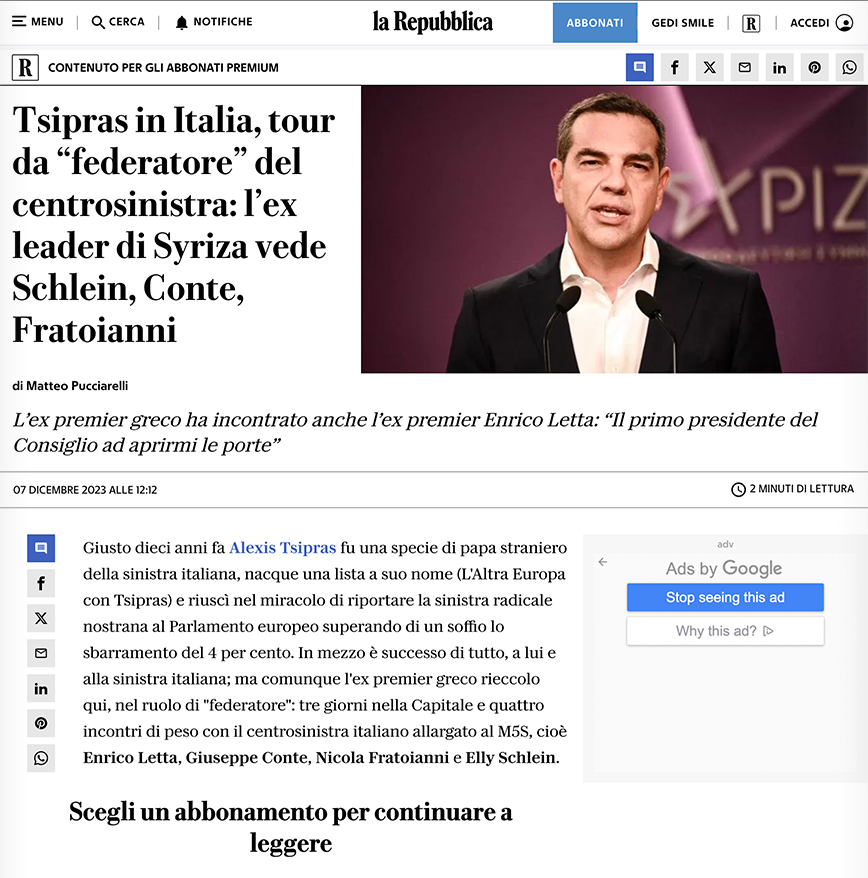Viewport: 868px width, 878px height.
Task: Share on Pinterest from top bar
Action: click(x=814, y=67)
